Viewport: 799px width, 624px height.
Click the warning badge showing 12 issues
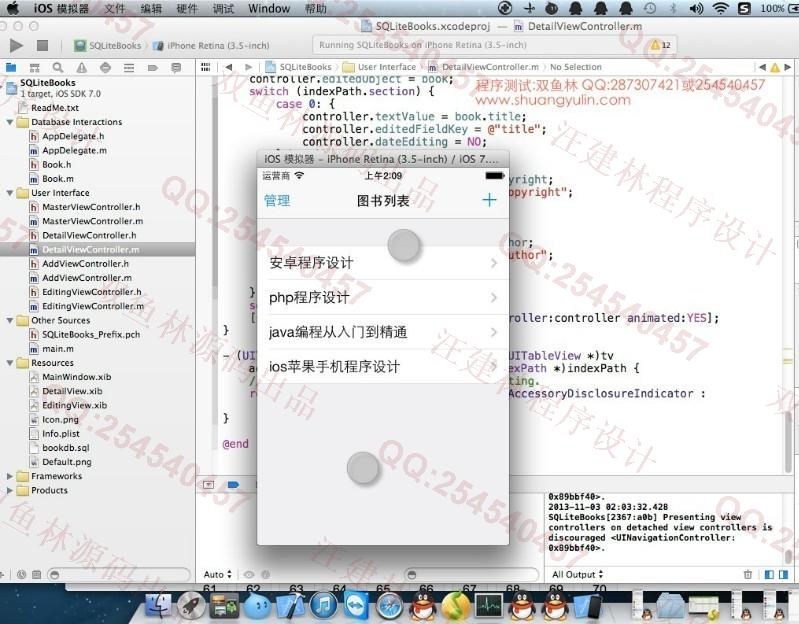pos(660,45)
